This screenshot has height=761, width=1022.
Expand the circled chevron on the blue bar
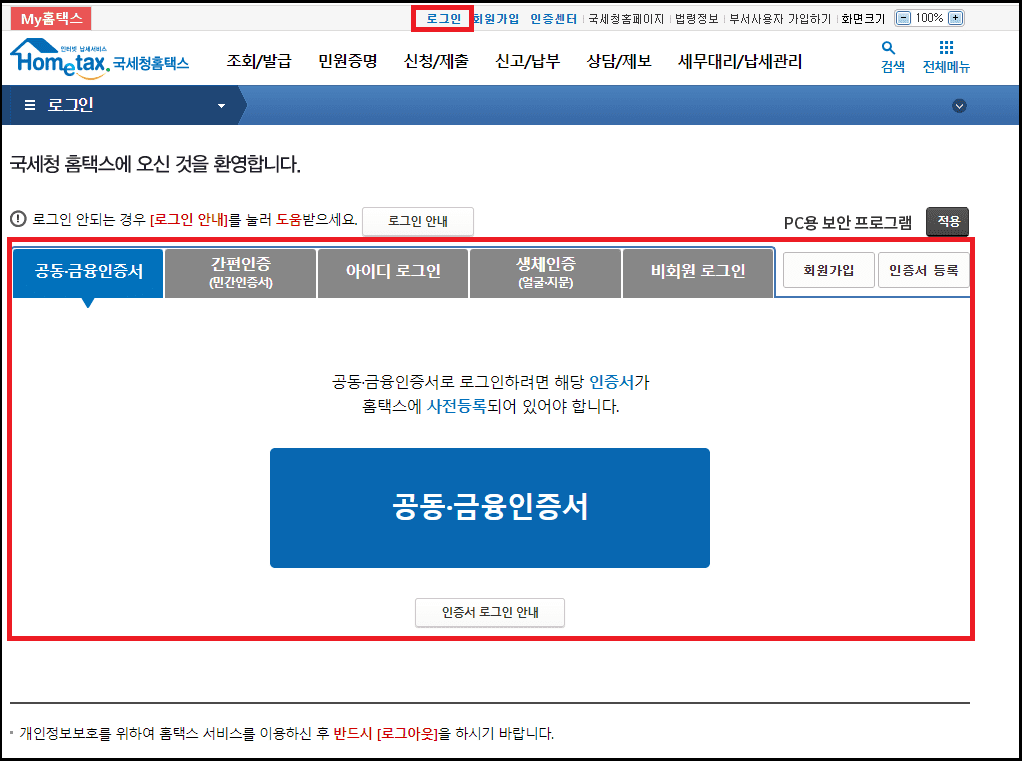pyautogui.click(x=959, y=104)
